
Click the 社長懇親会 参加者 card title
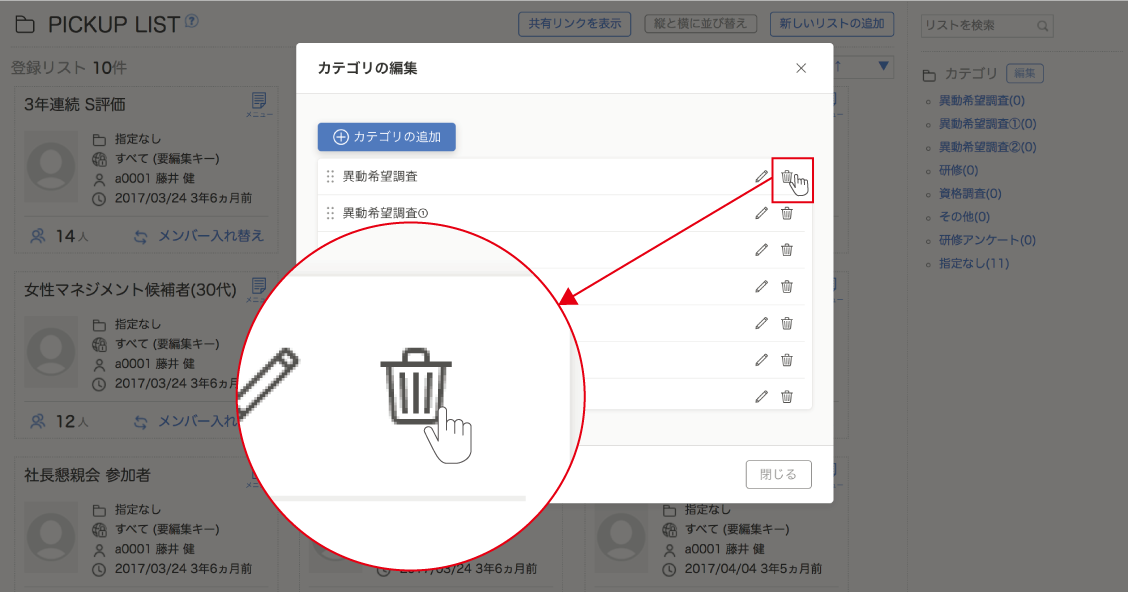pos(87,475)
